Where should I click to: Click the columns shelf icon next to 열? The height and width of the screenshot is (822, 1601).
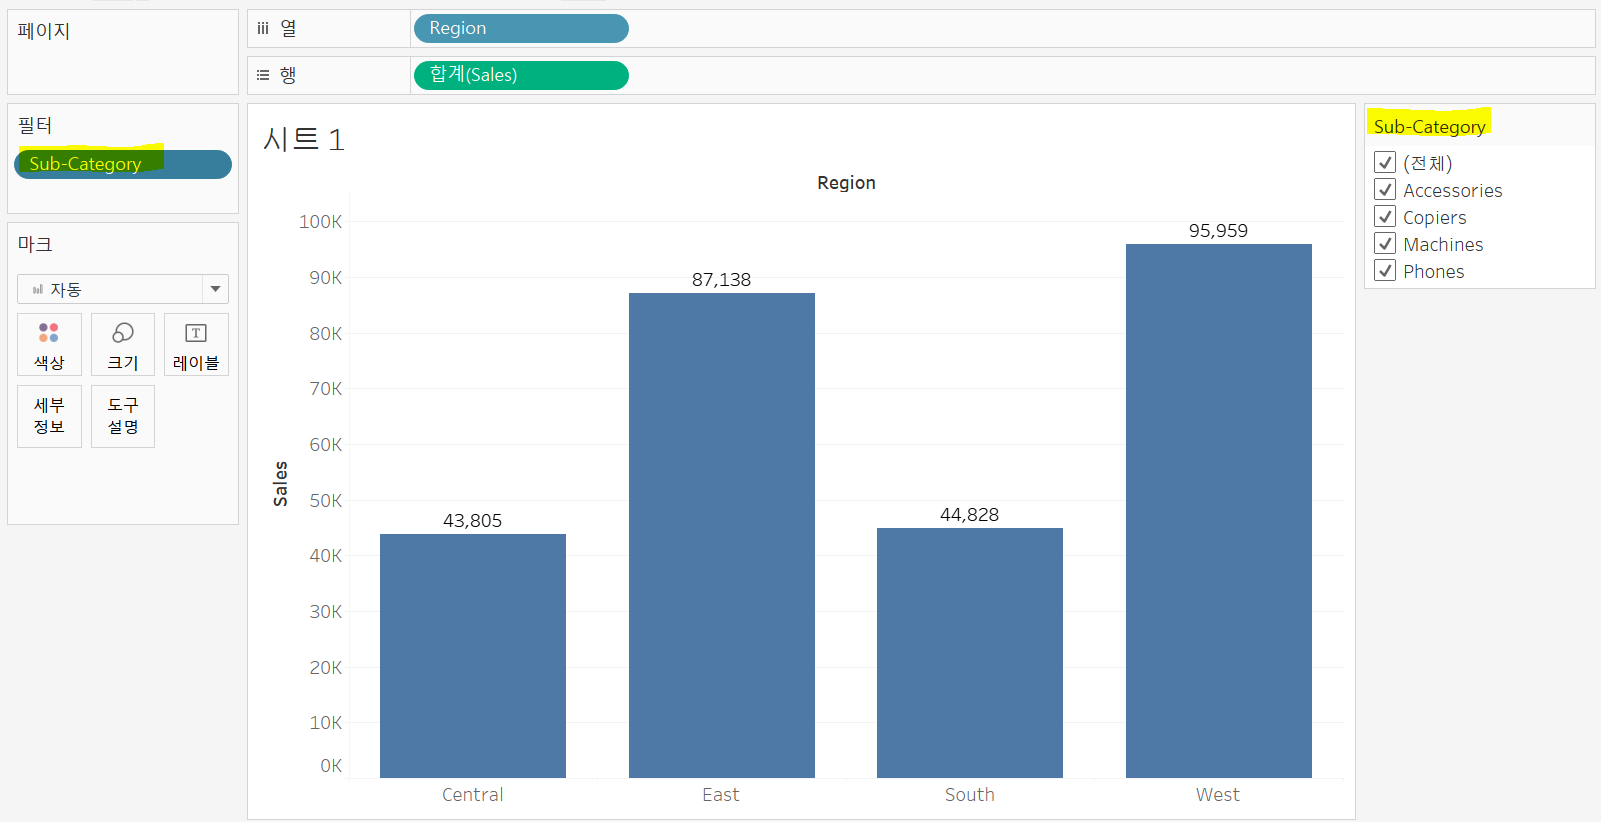click(x=263, y=28)
